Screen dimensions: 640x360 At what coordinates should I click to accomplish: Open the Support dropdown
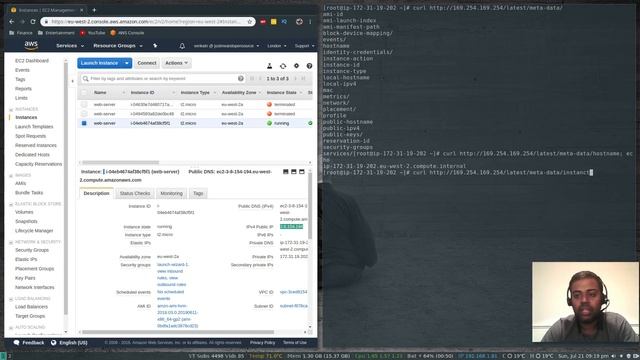pos(304,46)
